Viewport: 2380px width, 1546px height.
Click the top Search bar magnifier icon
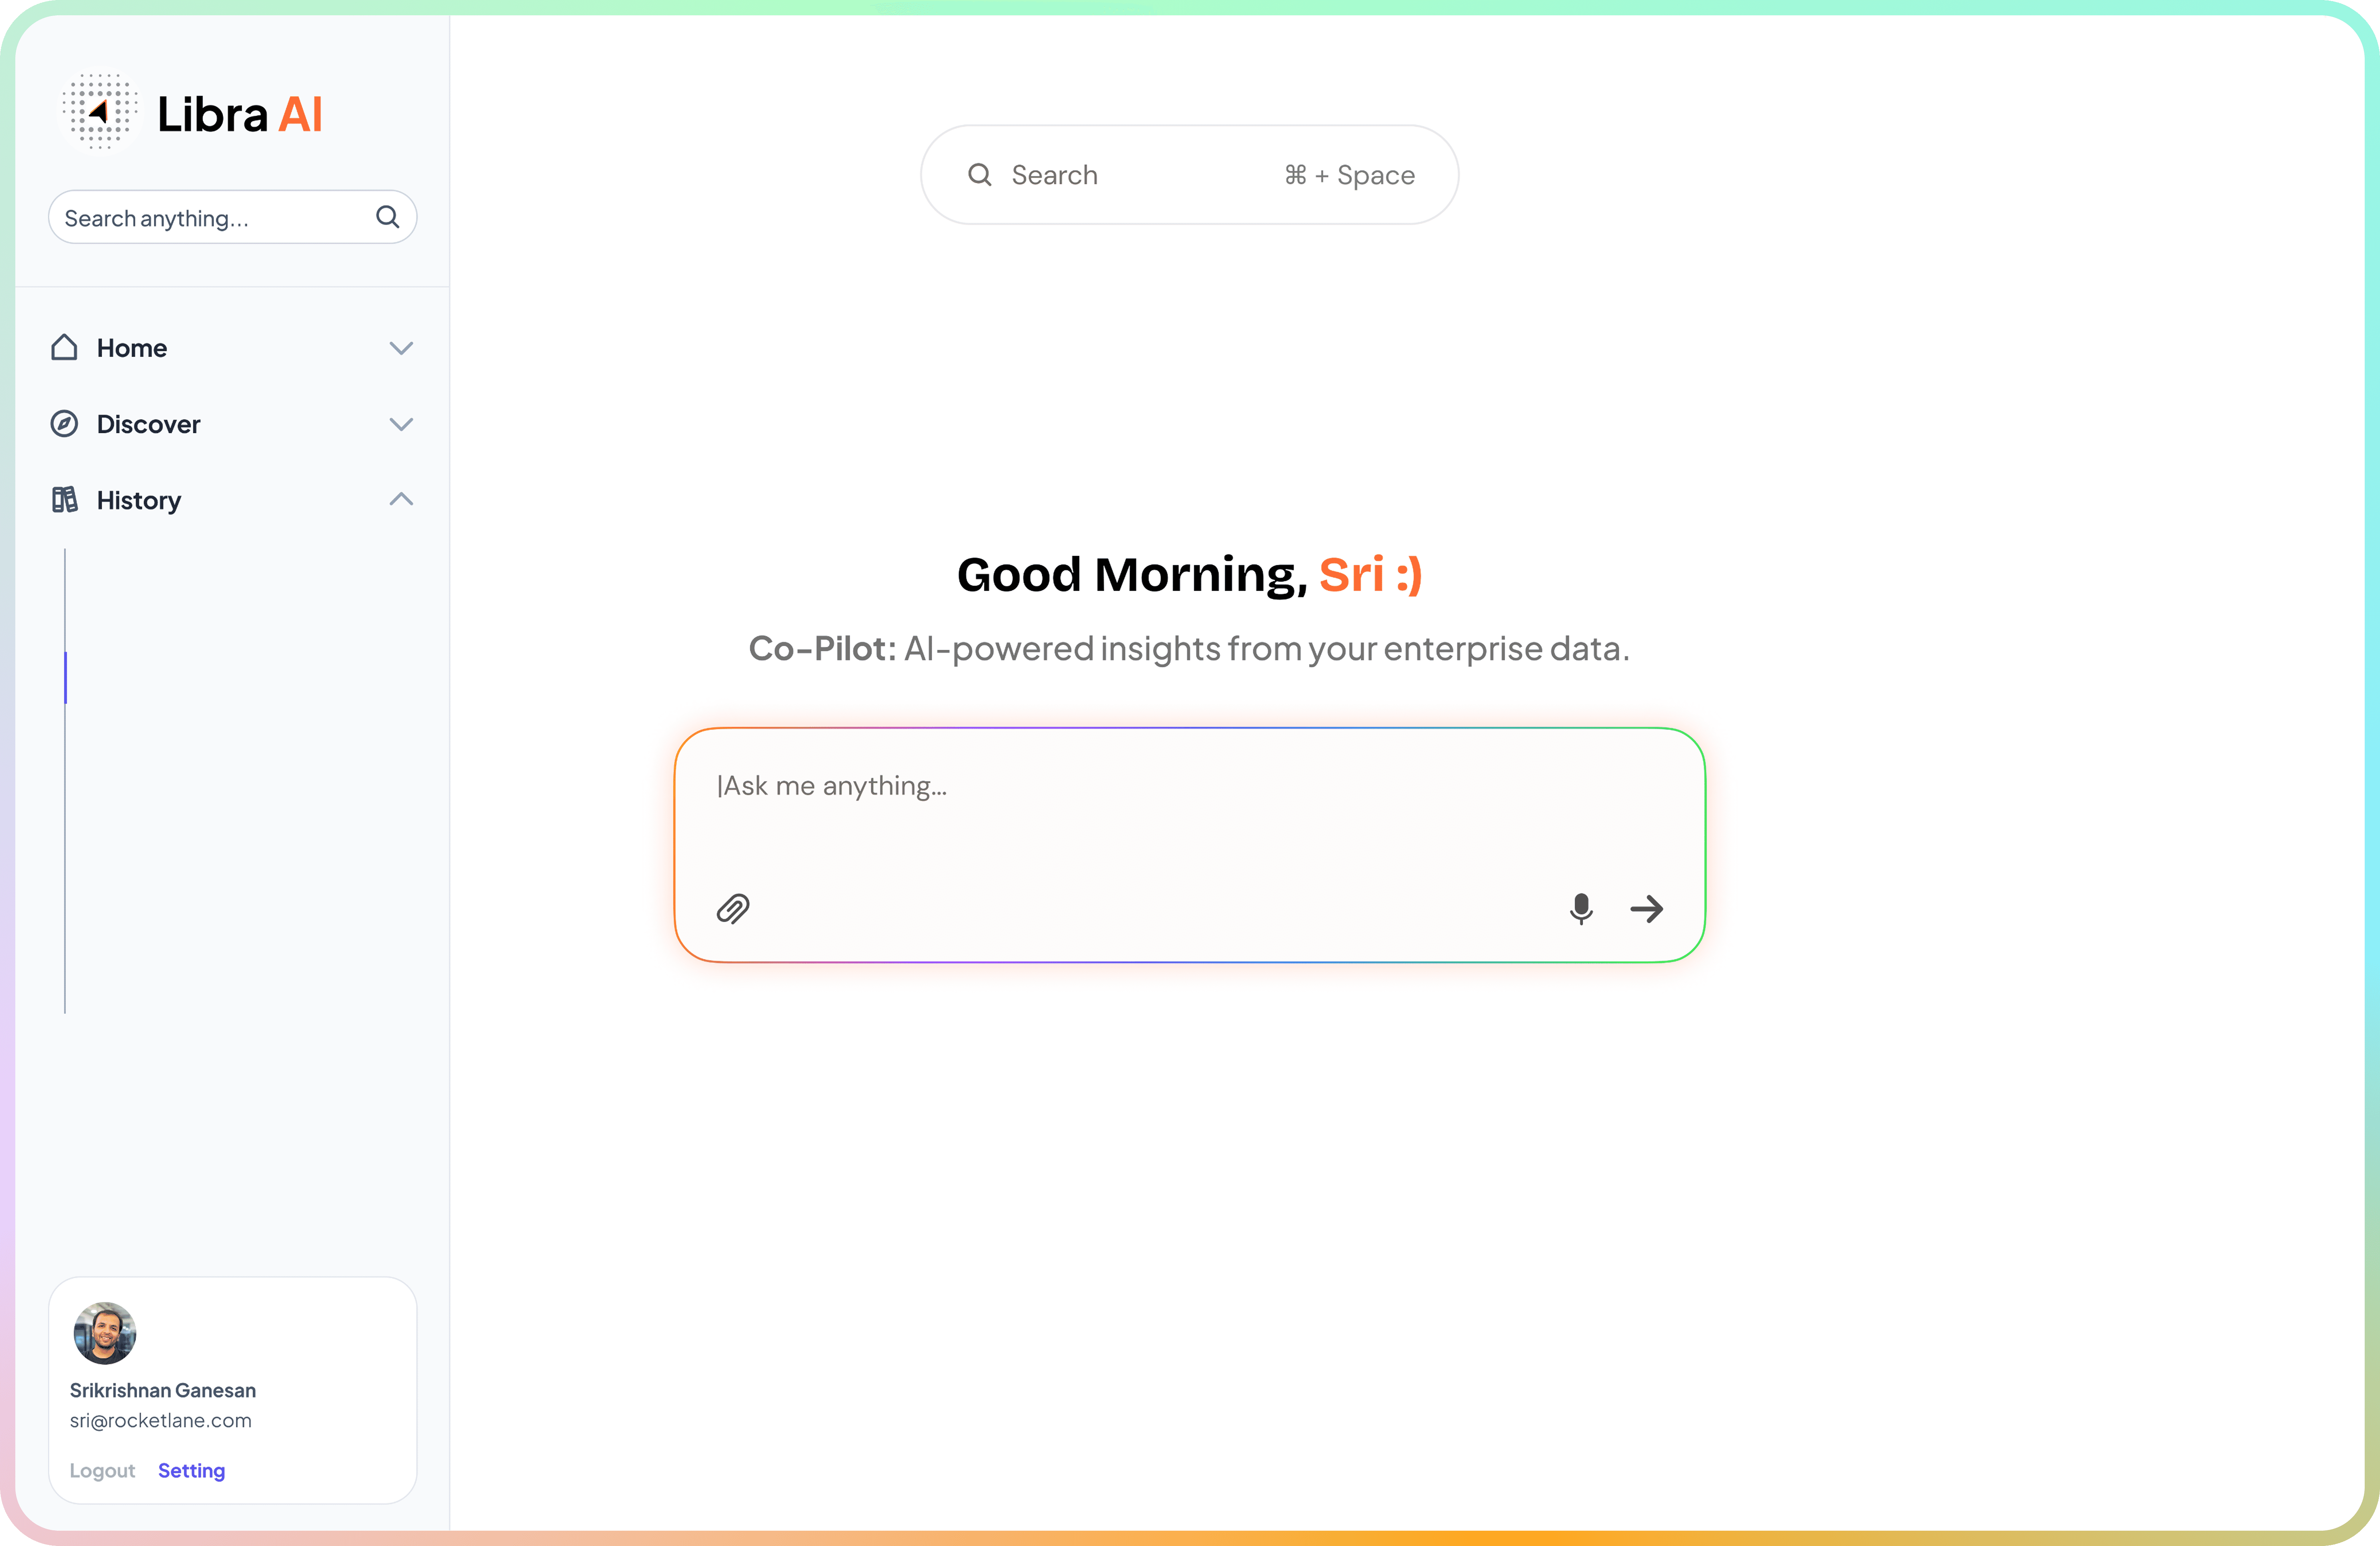[x=980, y=175]
